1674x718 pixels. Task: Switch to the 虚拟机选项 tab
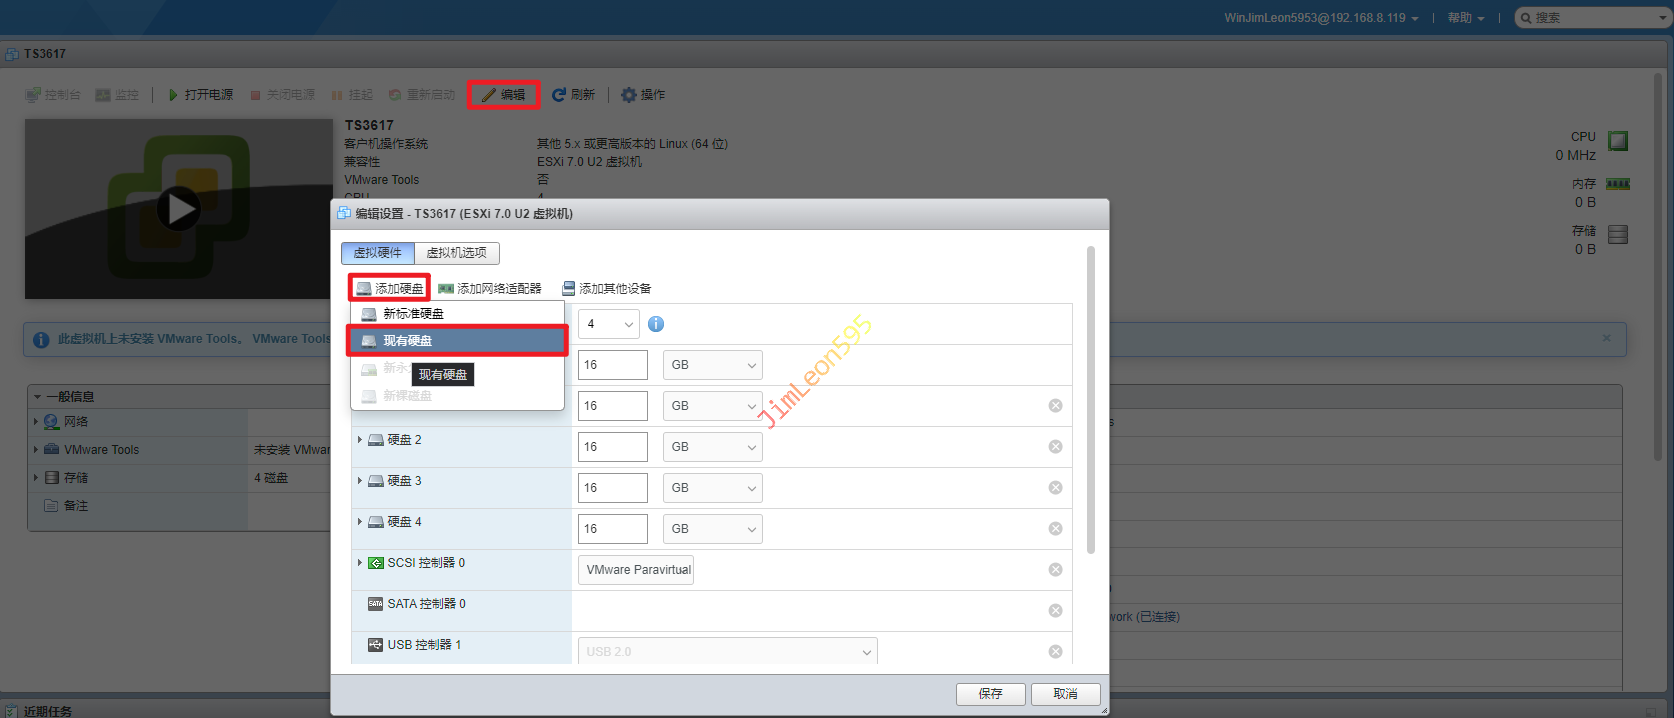click(x=456, y=253)
